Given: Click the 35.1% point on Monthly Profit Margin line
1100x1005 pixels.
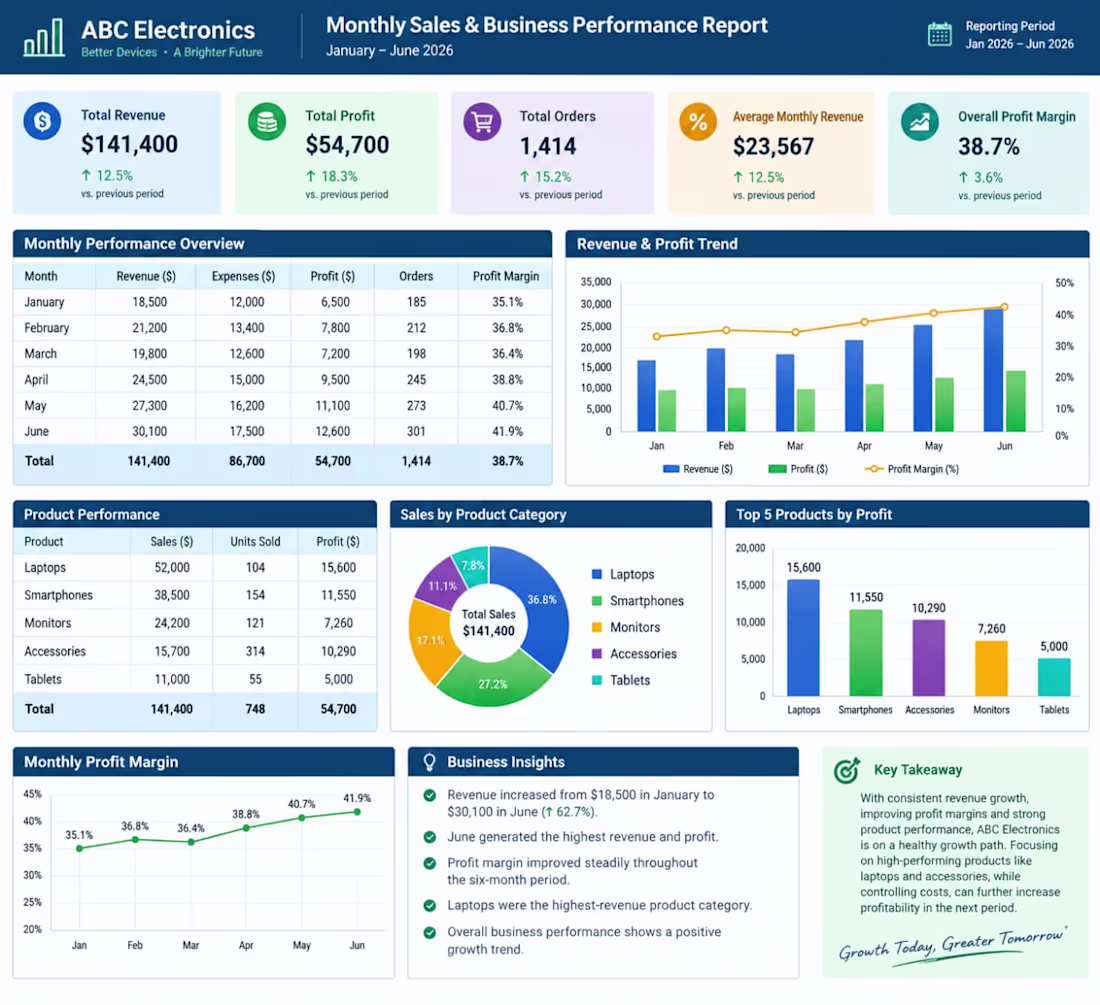Looking at the screenshot, I should coord(79,849).
